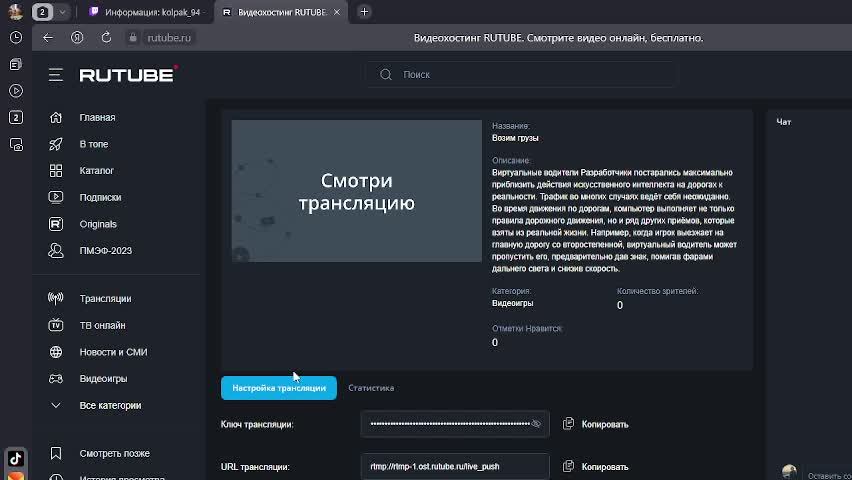Click the Возим грузы title text
Image resolution: width=852 pixels, height=480 pixels.
pos(515,138)
